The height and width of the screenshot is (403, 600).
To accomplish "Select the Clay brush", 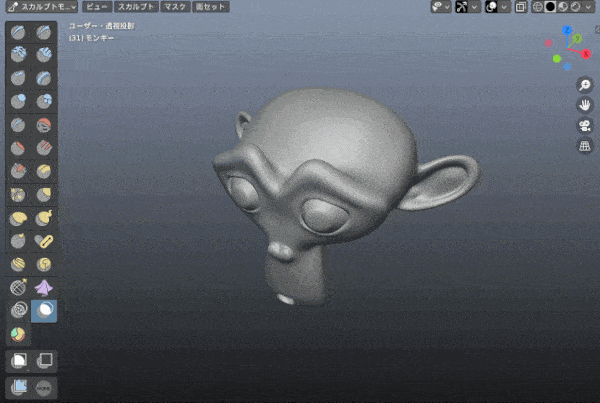I will [x=18, y=54].
